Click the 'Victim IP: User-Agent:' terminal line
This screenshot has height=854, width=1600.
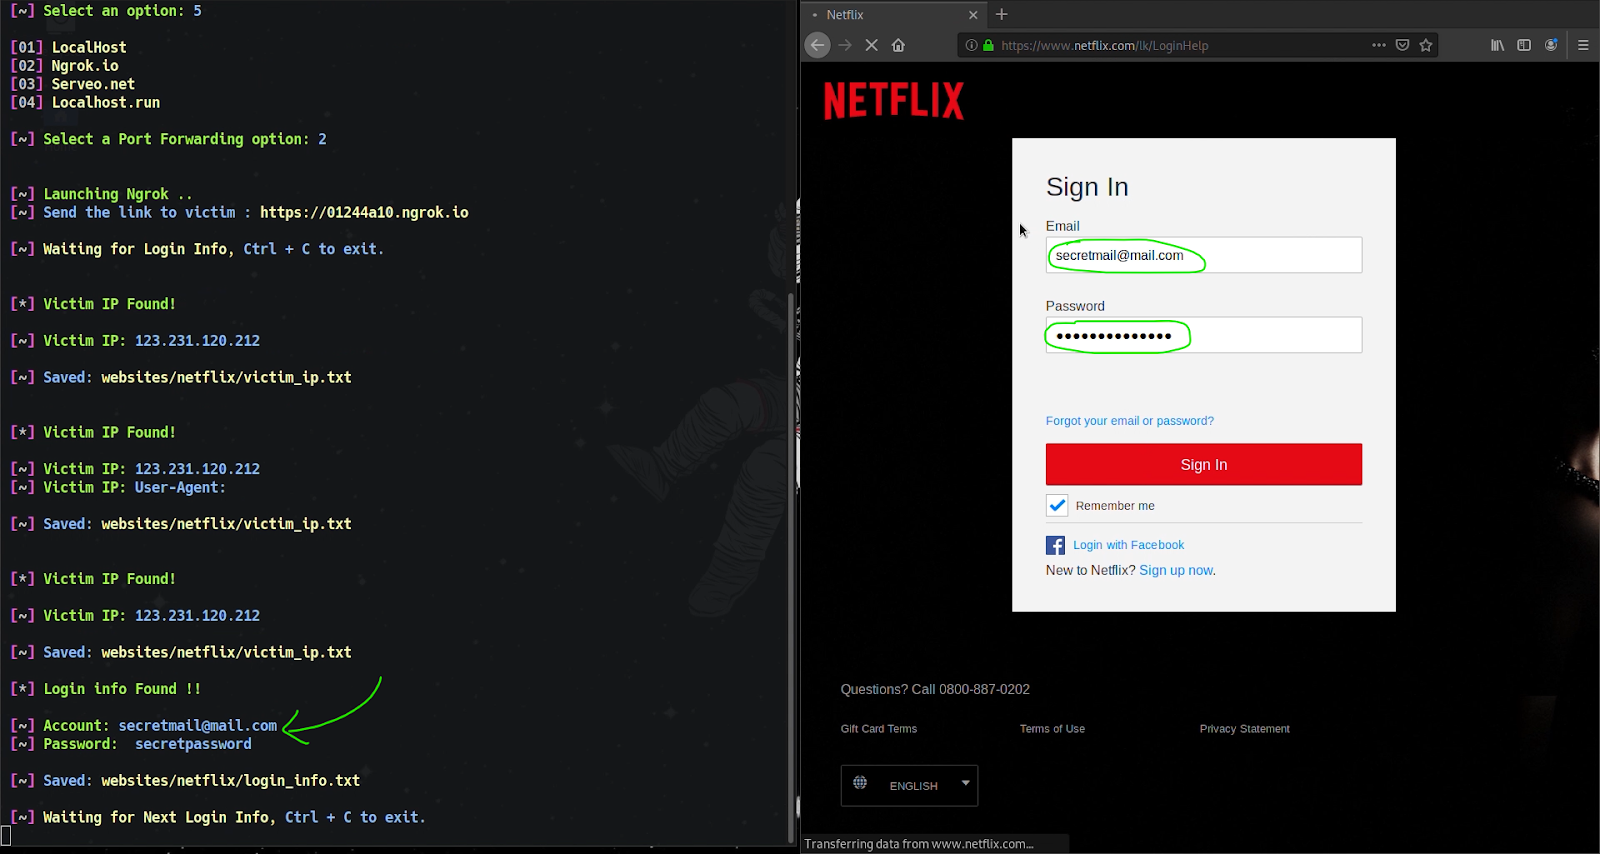tap(118, 488)
